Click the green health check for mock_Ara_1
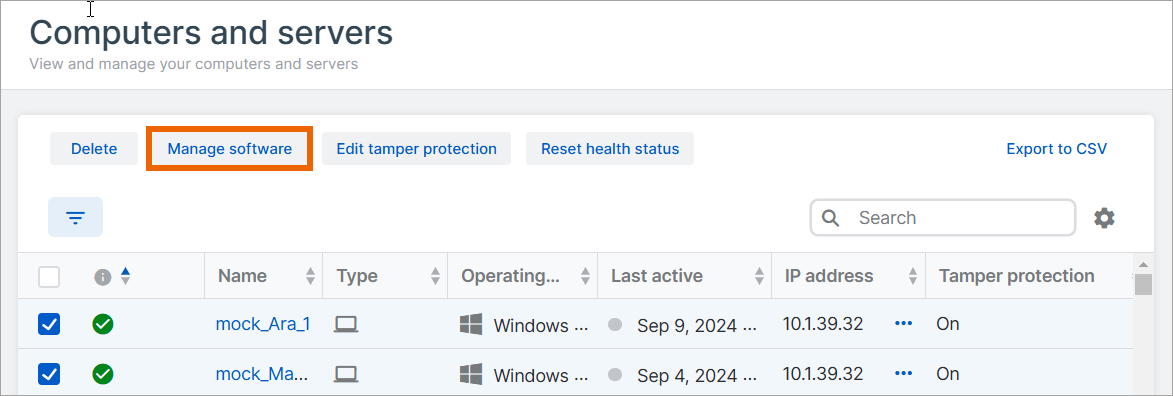The image size is (1173, 396). click(x=103, y=324)
